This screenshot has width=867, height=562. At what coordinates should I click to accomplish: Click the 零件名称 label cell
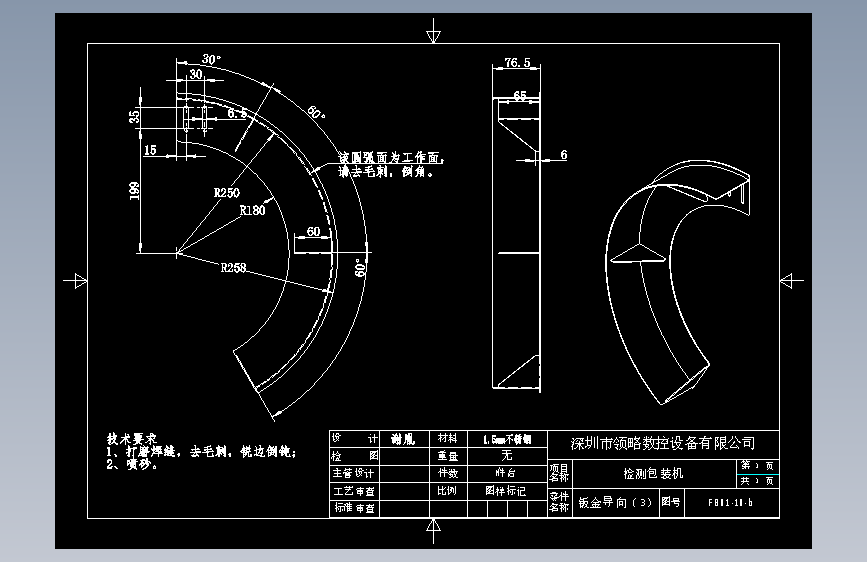click(559, 502)
